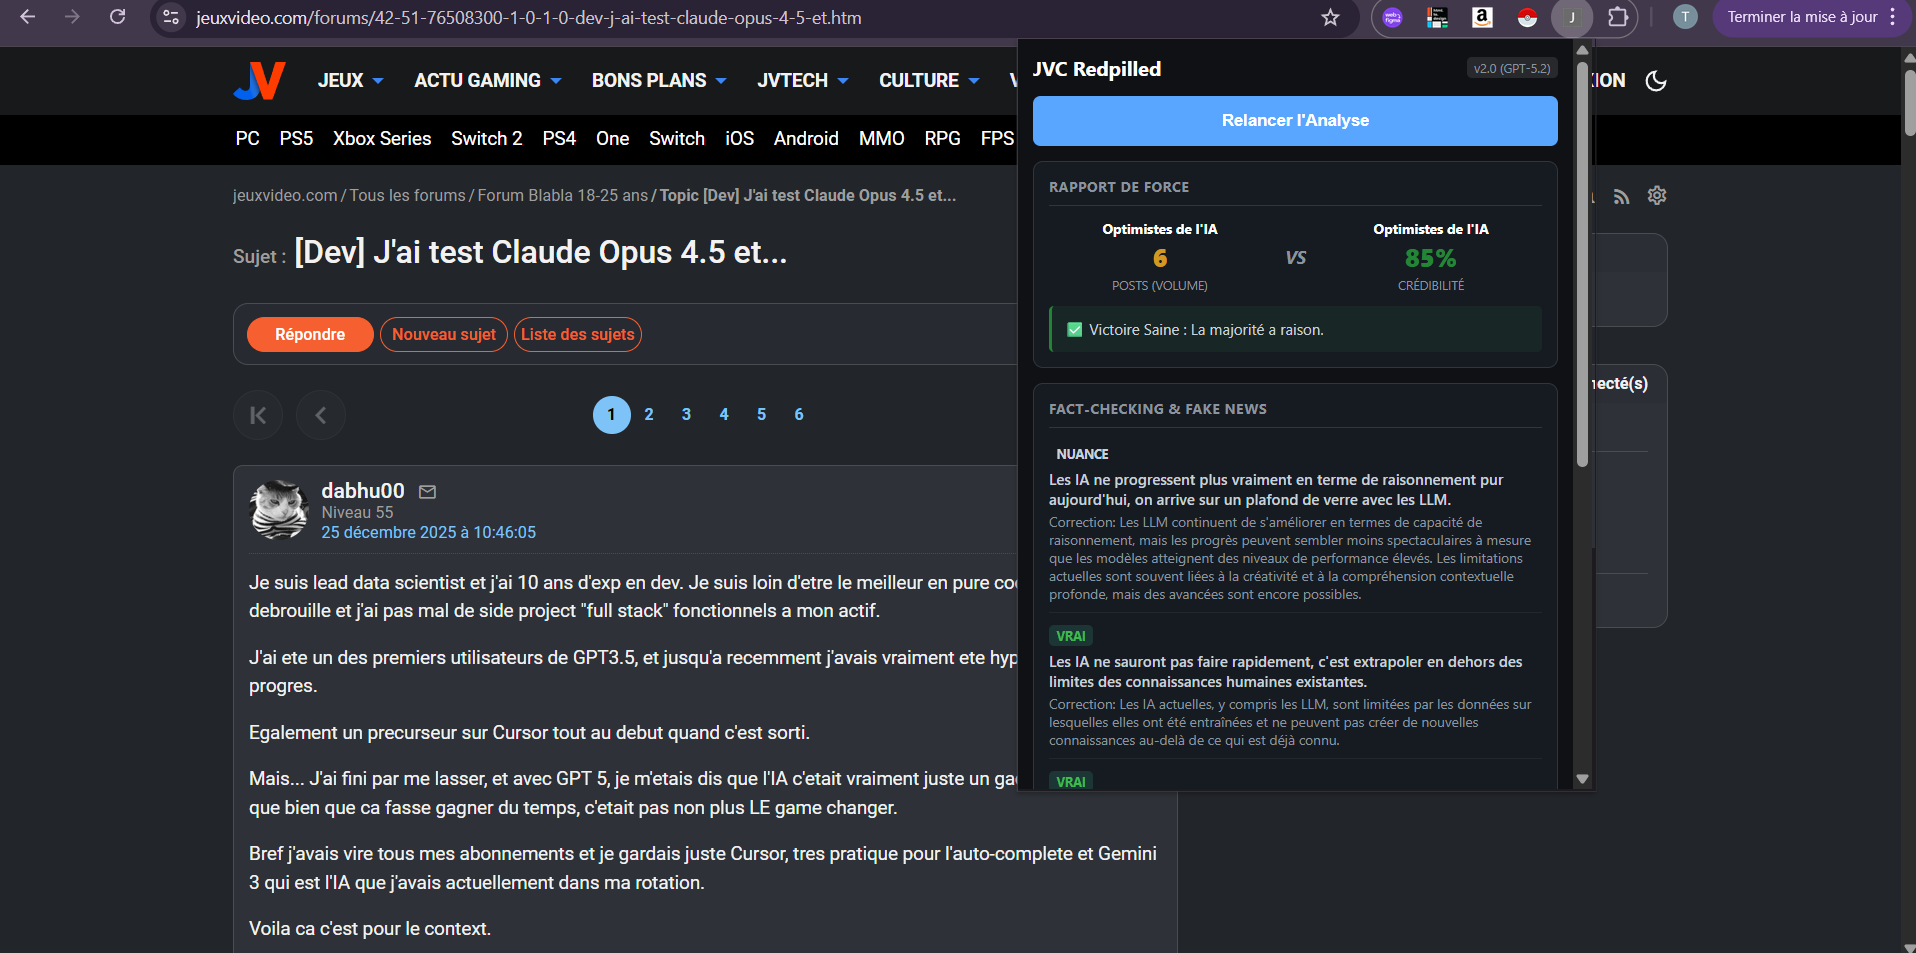Image resolution: width=1916 pixels, height=953 pixels.
Task: Select the PS5 platform tab
Action: pyautogui.click(x=296, y=139)
